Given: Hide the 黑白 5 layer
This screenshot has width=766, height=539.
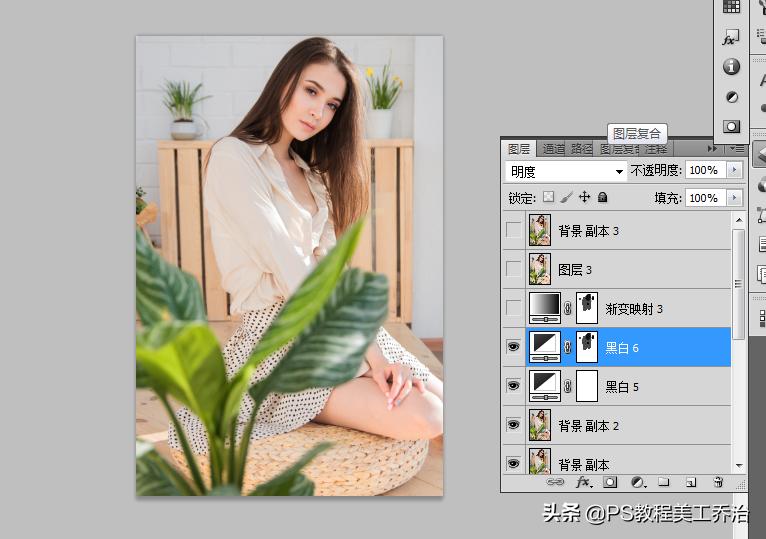Looking at the screenshot, I should (x=513, y=386).
